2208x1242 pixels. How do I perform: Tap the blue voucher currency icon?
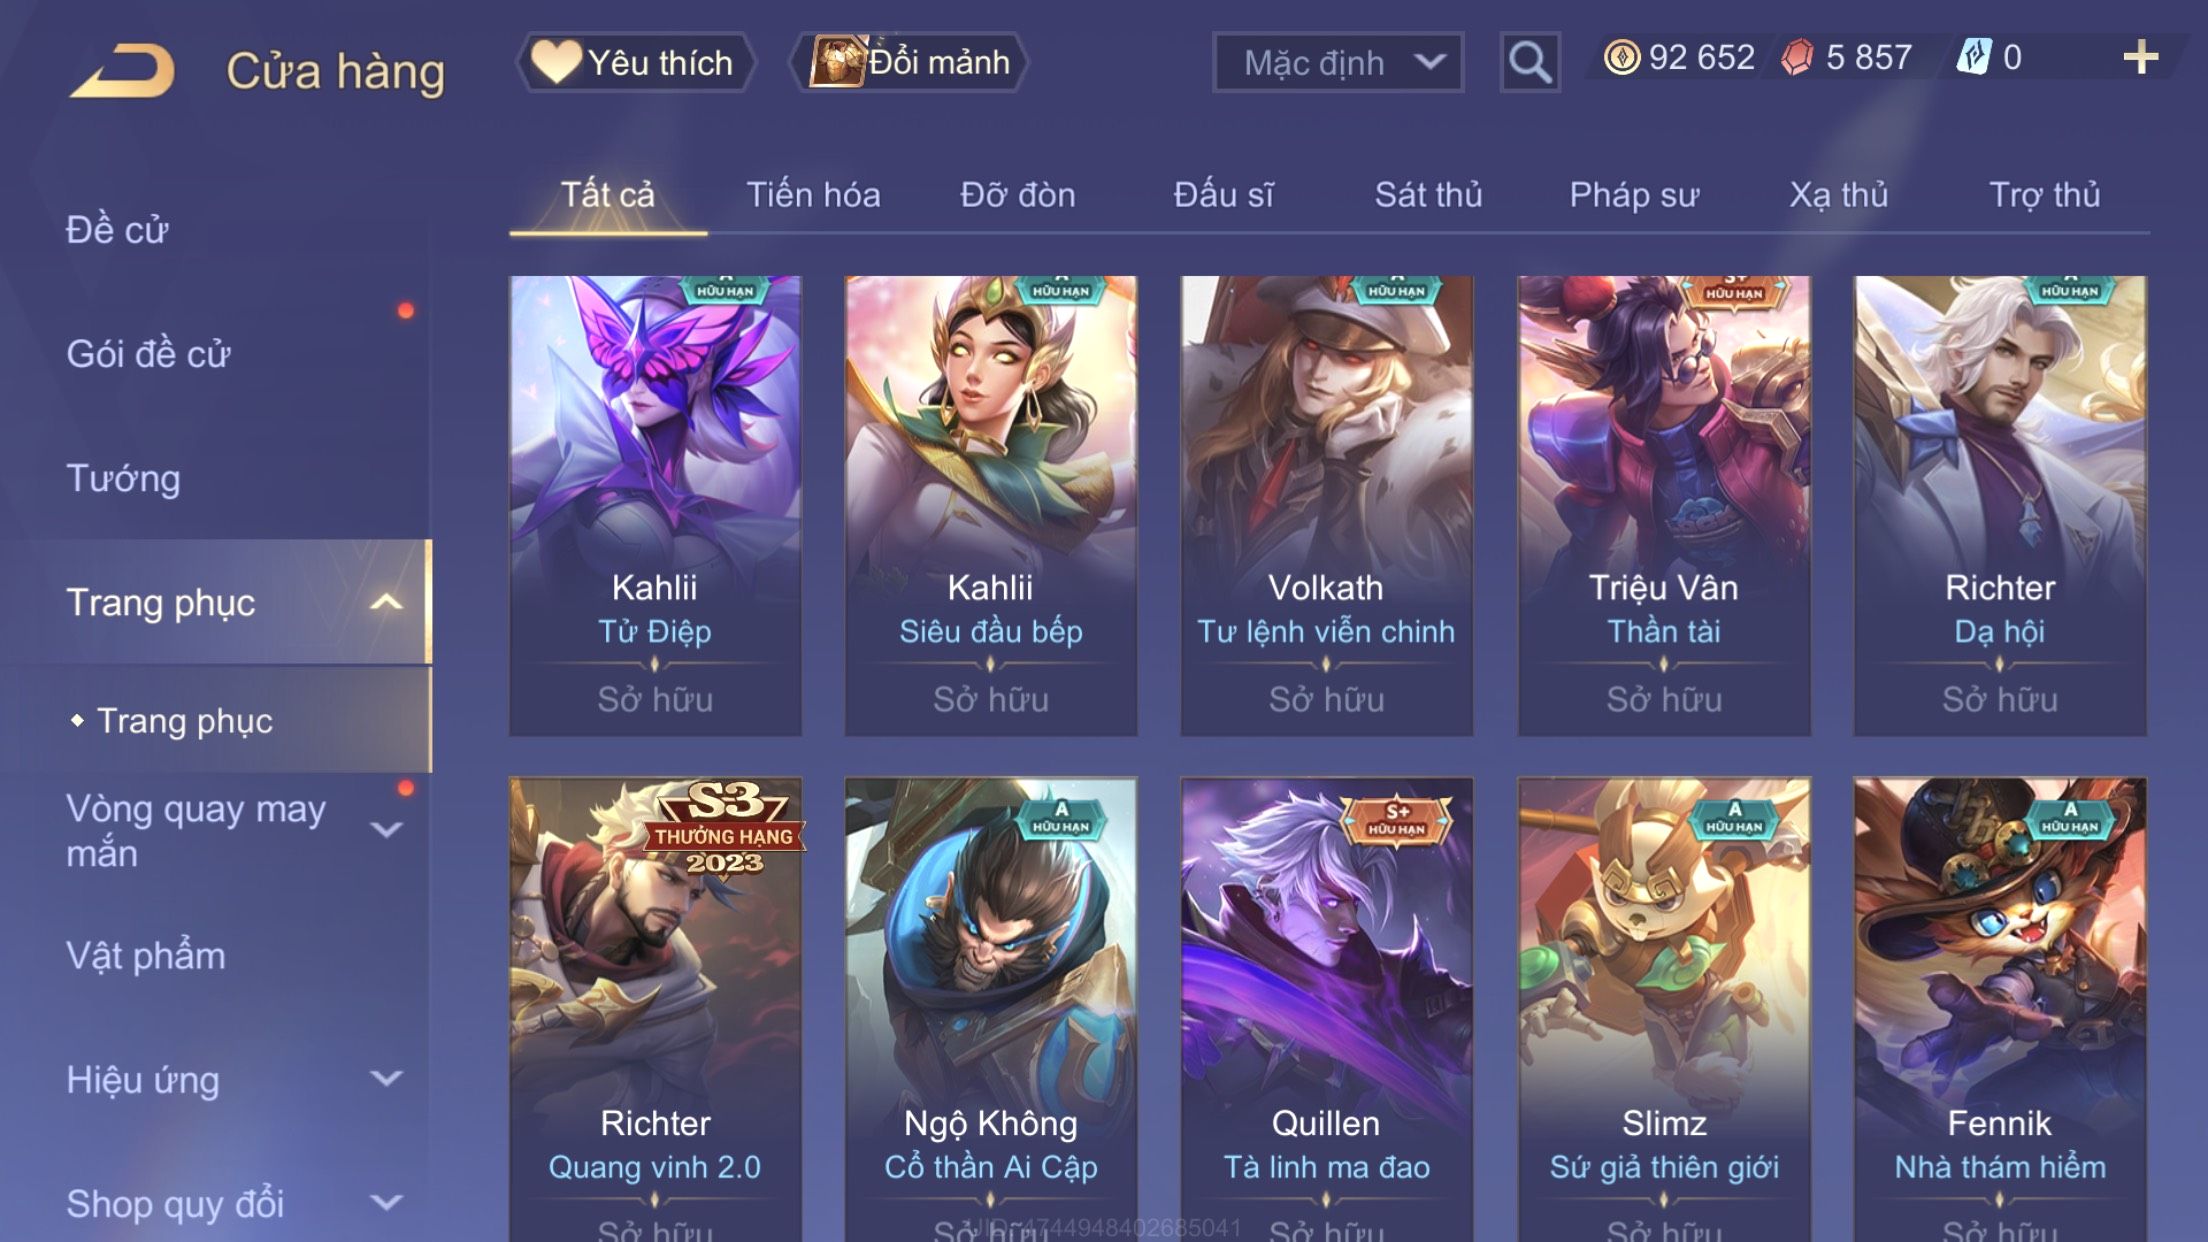(1974, 57)
